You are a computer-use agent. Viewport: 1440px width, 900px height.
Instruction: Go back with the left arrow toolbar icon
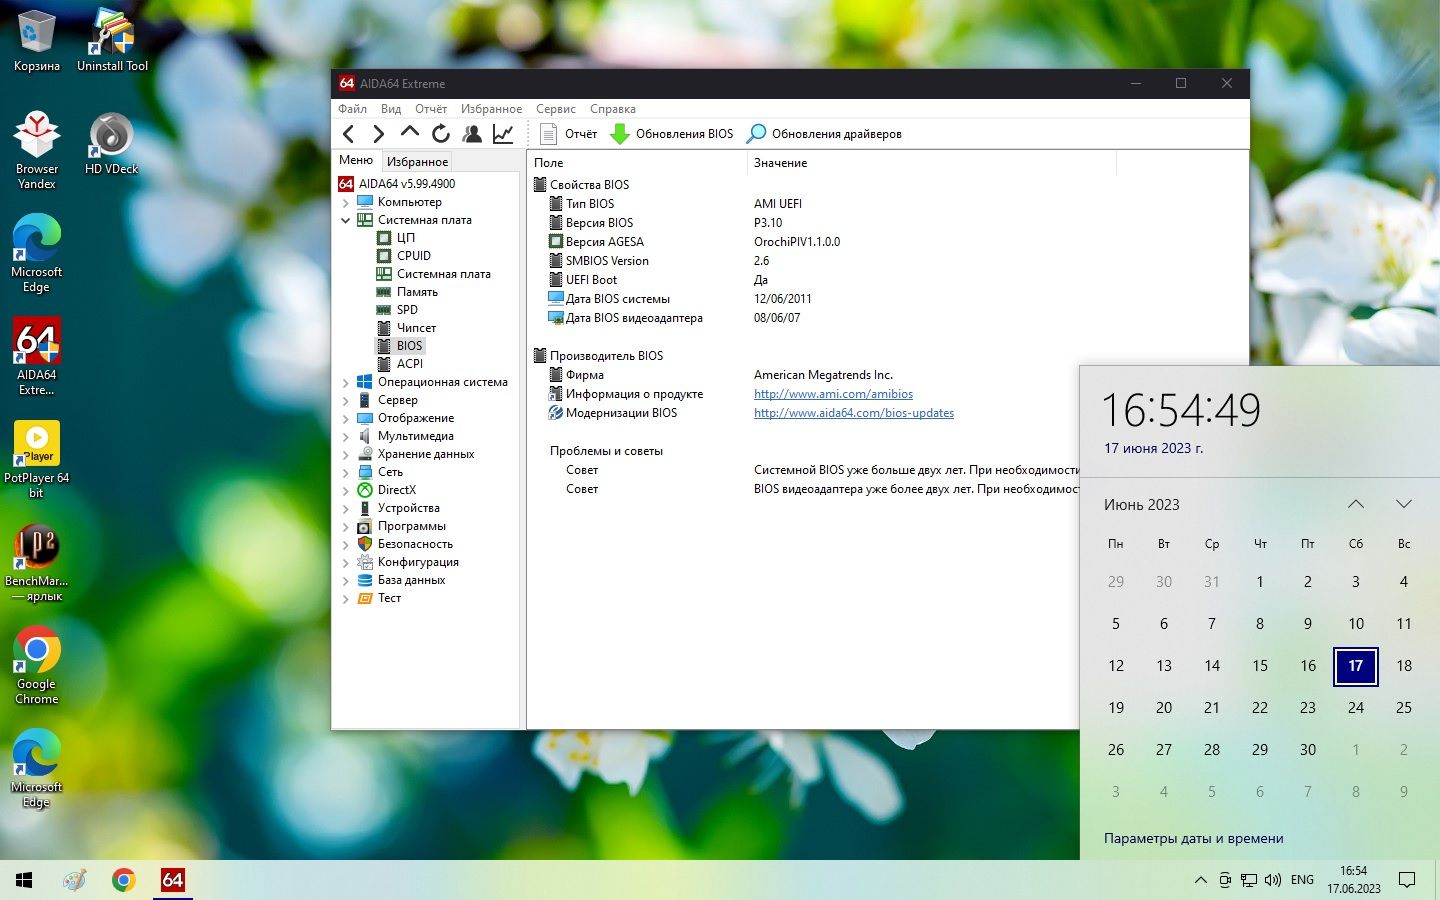(348, 134)
